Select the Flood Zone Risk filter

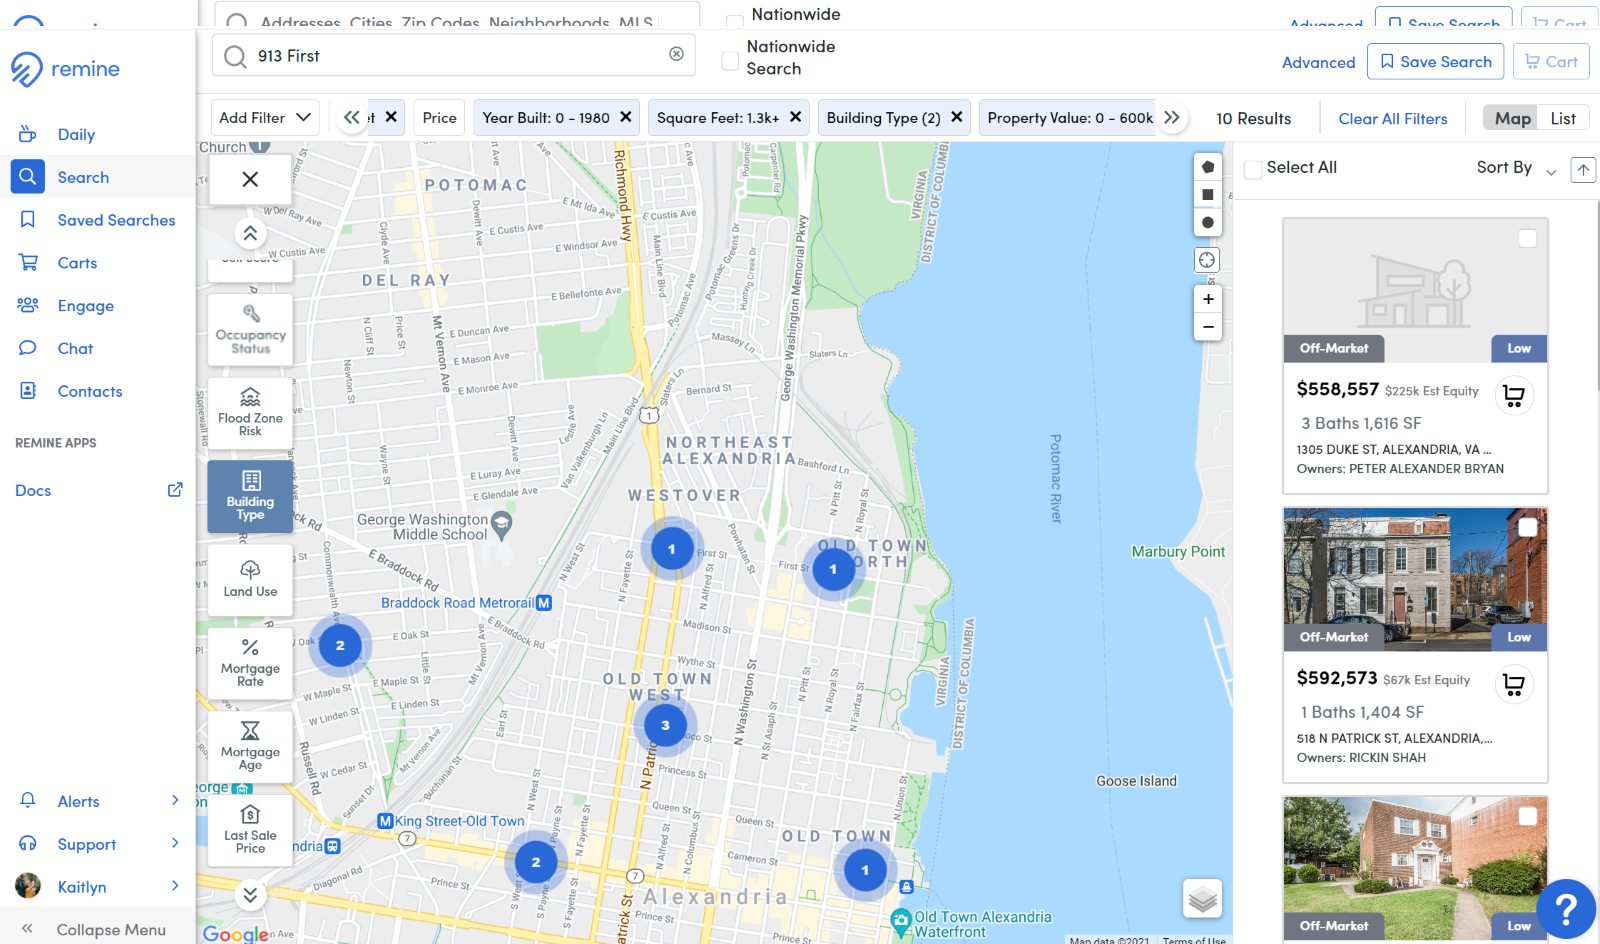[x=250, y=412]
